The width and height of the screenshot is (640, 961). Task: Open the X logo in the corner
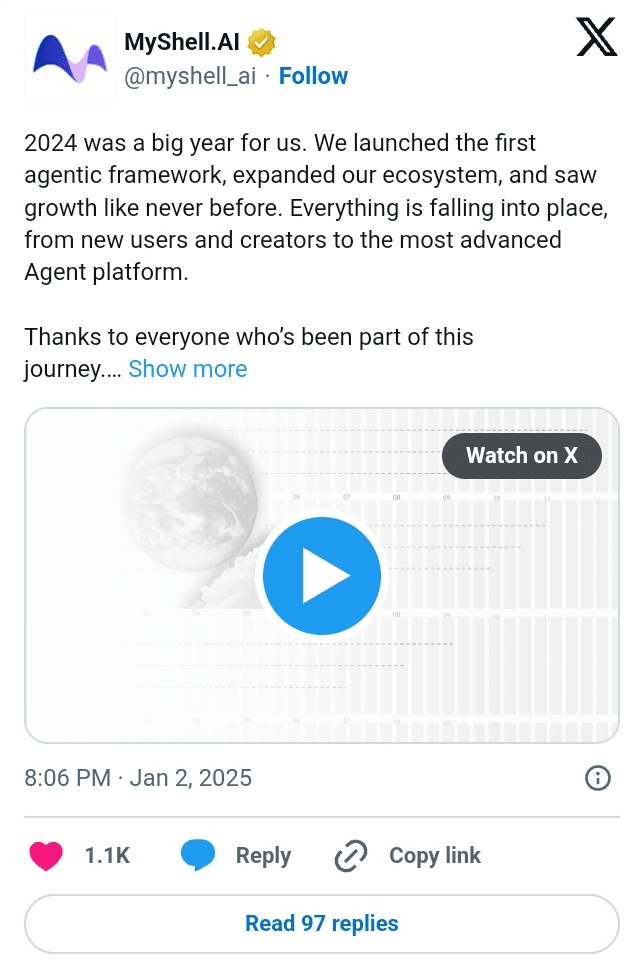(x=597, y=40)
